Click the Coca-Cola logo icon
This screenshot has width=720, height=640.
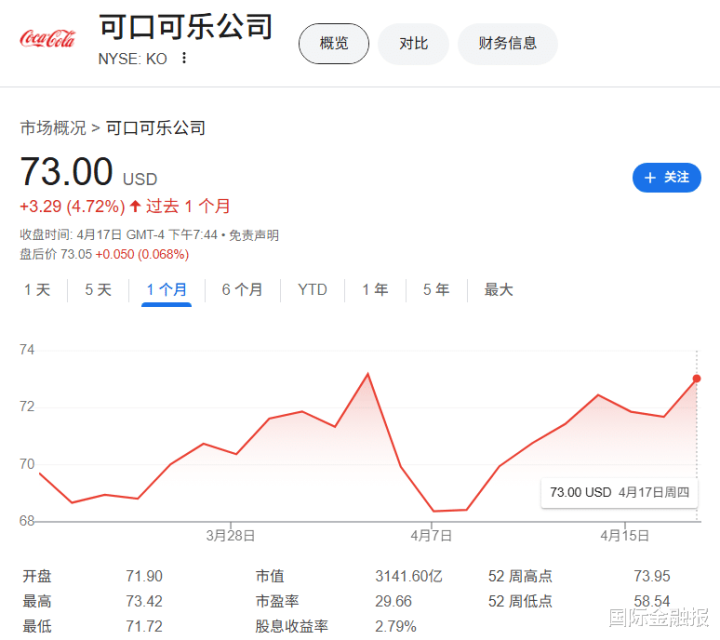[47, 39]
